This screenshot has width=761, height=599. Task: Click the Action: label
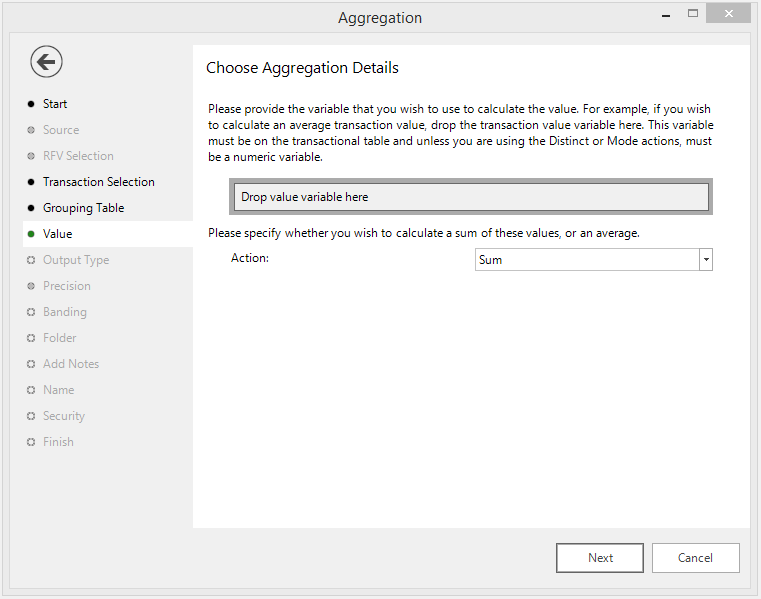coord(250,258)
